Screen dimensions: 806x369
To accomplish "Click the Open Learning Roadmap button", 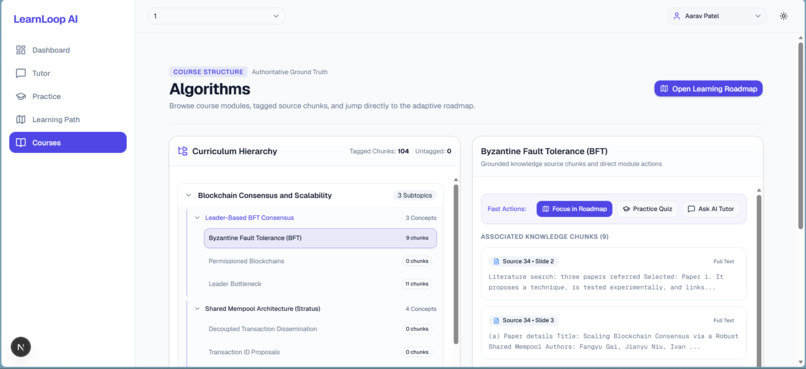I will point(708,88).
